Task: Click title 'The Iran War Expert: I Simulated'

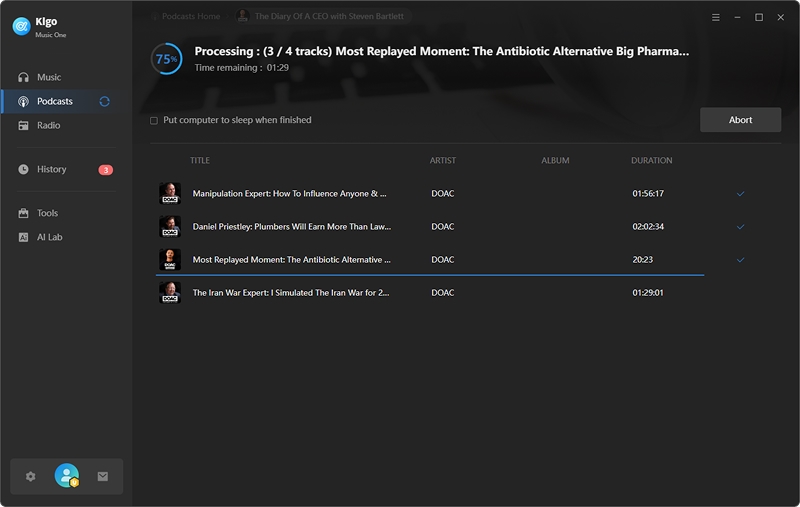Action: coord(291,293)
